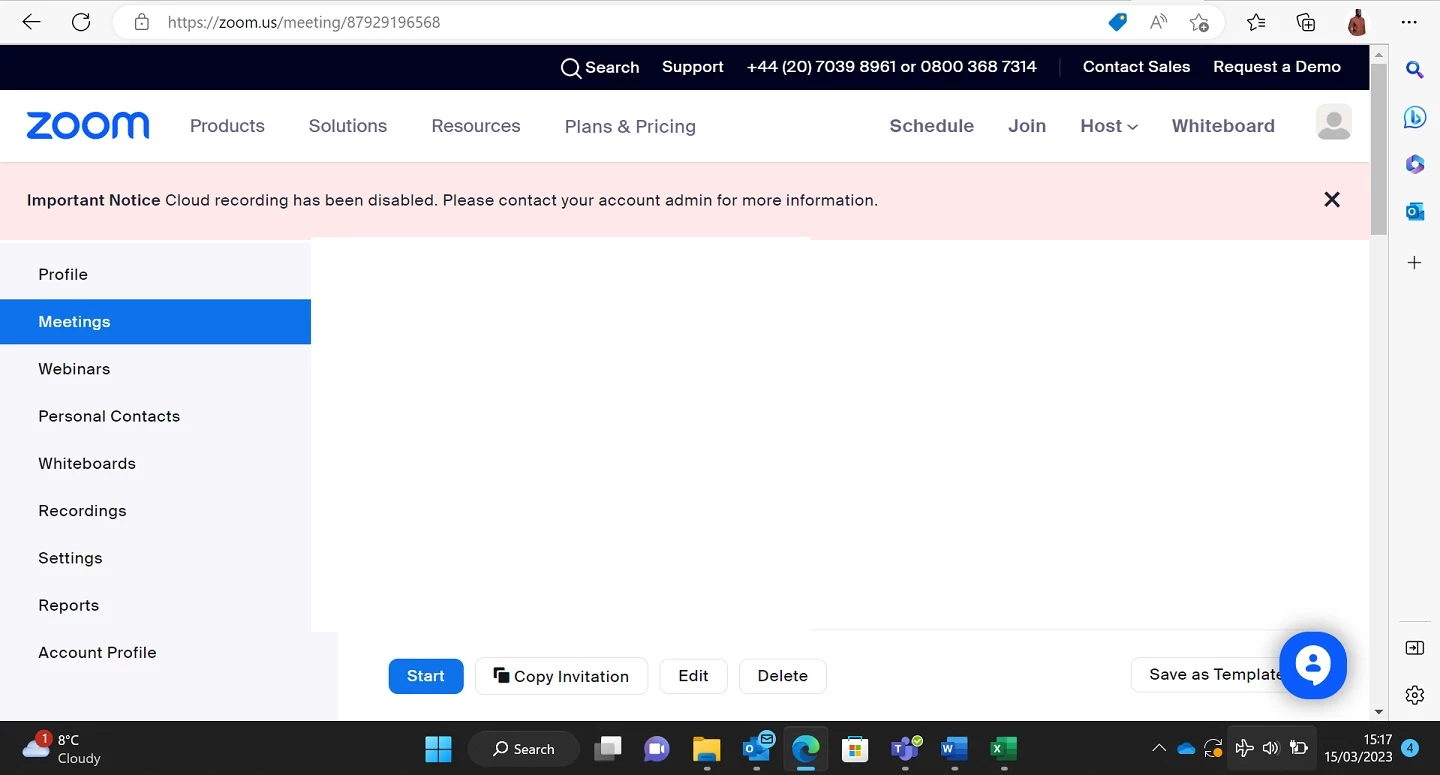Select Meetings in the sidebar
Image resolution: width=1440 pixels, height=775 pixels.
[155, 322]
